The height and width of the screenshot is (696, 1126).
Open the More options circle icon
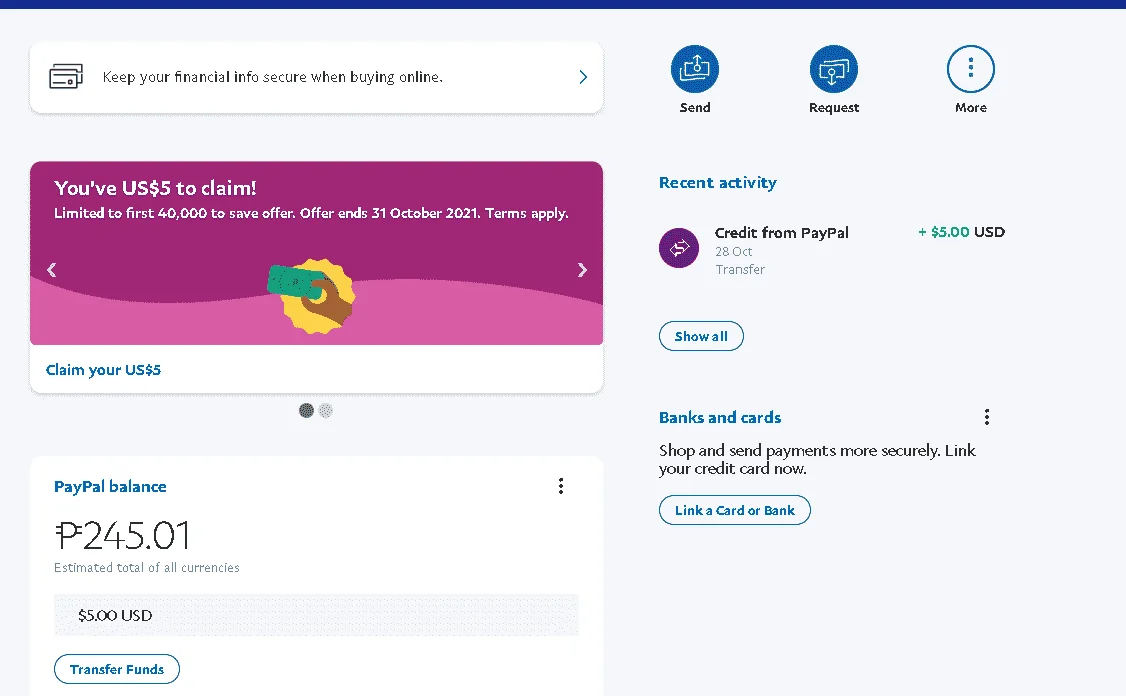coord(970,69)
